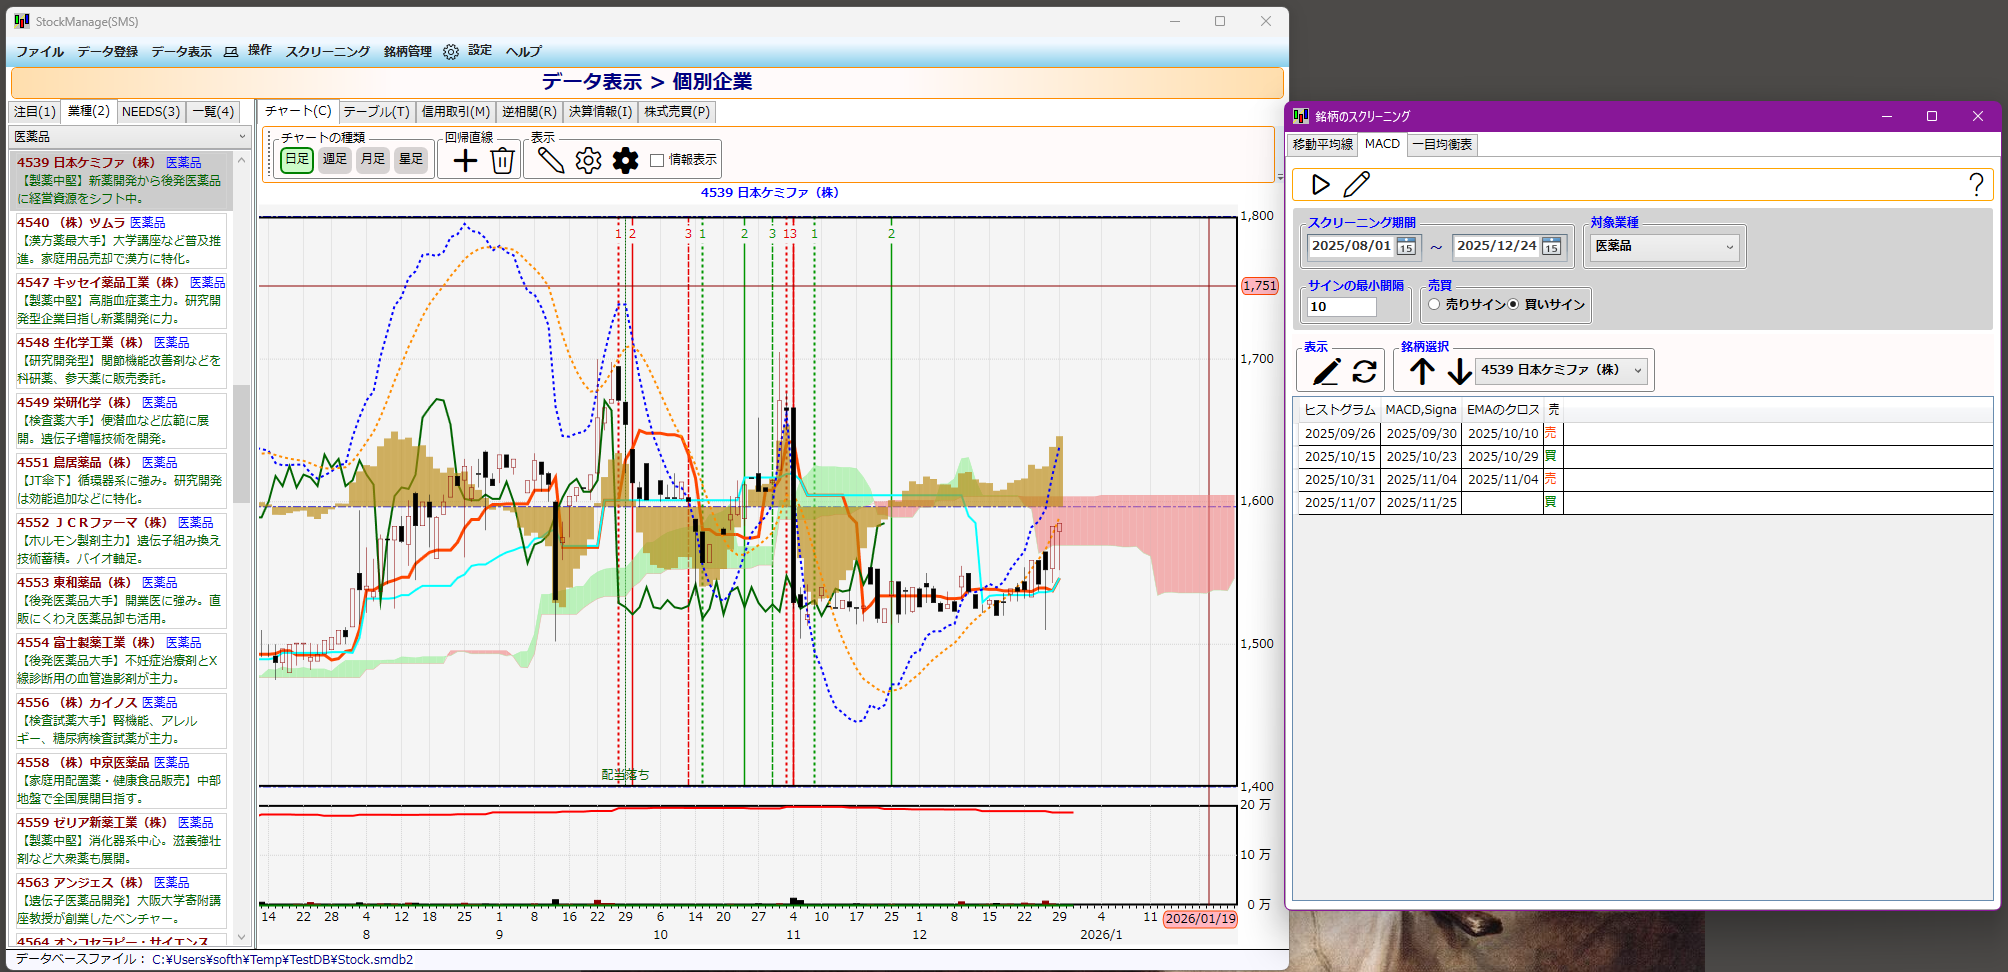The image size is (2008, 972).
Task: Enable the 情報表示 checkbox
Action: coord(656,159)
